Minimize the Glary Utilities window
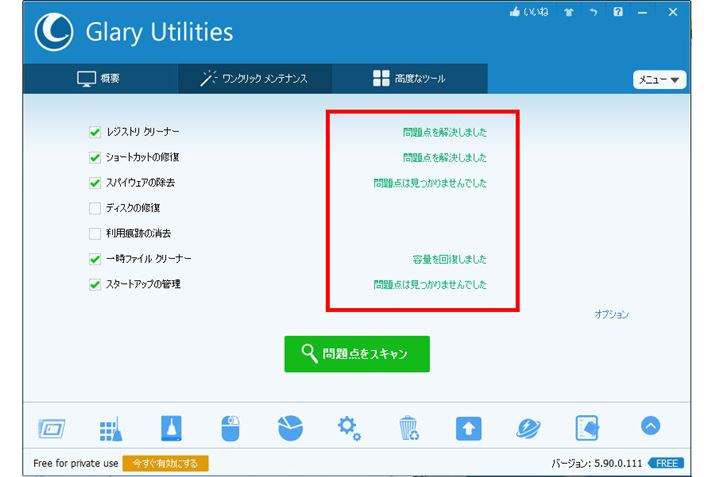 click(x=642, y=12)
